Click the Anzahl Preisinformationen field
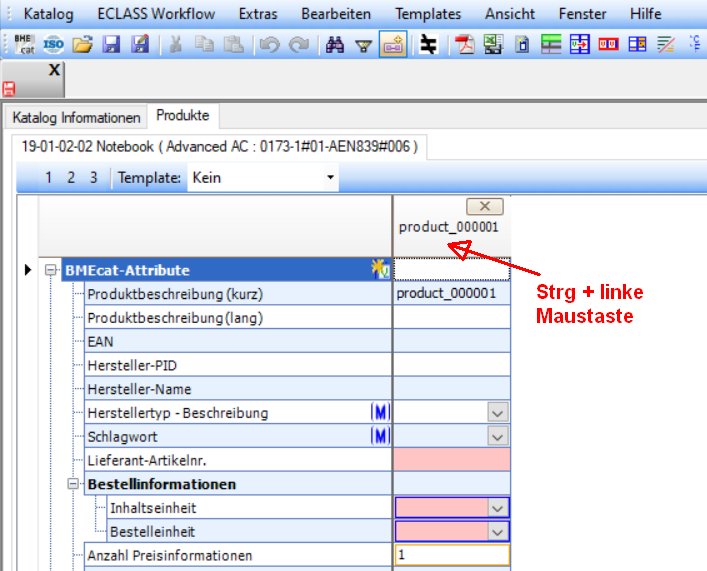 click(x=452, y=555)
